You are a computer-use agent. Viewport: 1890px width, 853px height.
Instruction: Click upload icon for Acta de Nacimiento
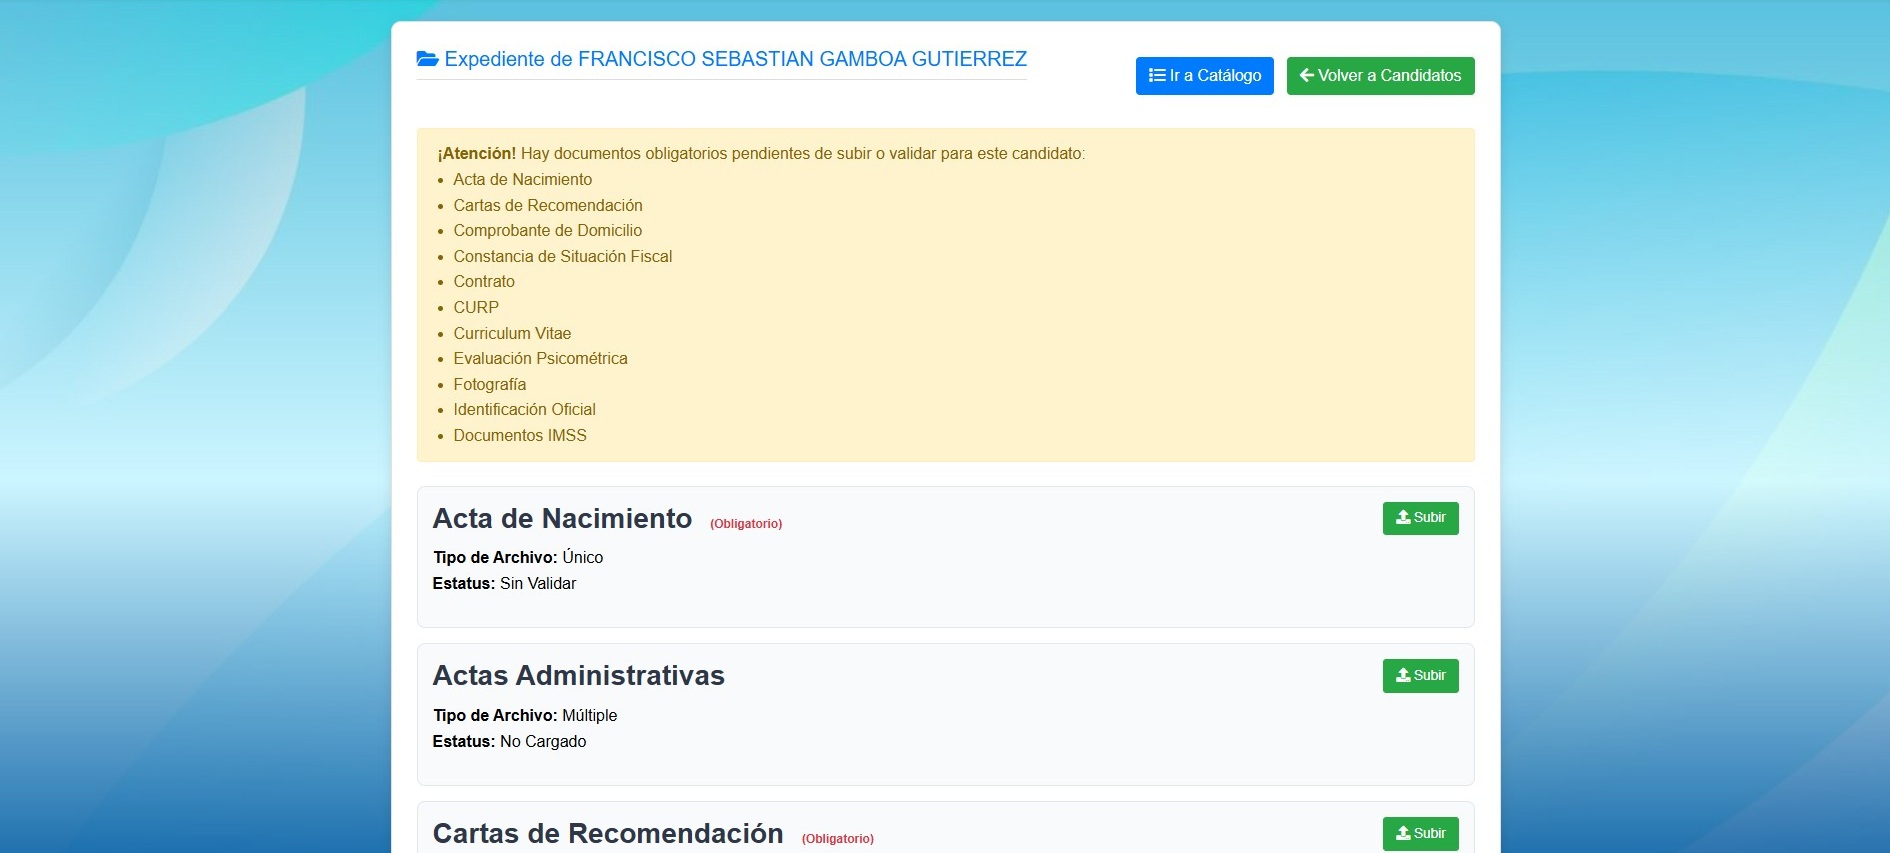click(x=1403, y=517)
